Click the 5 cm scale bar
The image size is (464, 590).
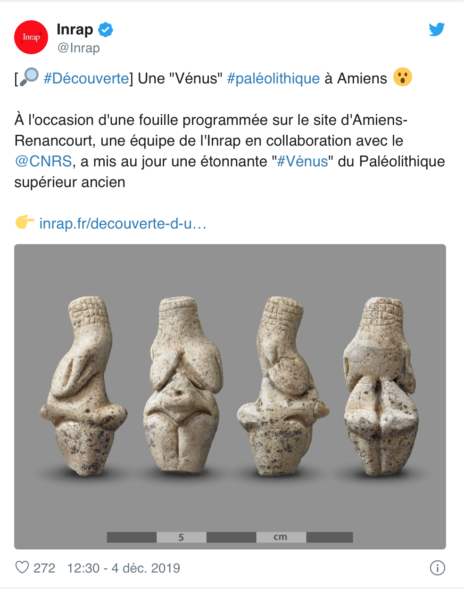pos(230,537)
